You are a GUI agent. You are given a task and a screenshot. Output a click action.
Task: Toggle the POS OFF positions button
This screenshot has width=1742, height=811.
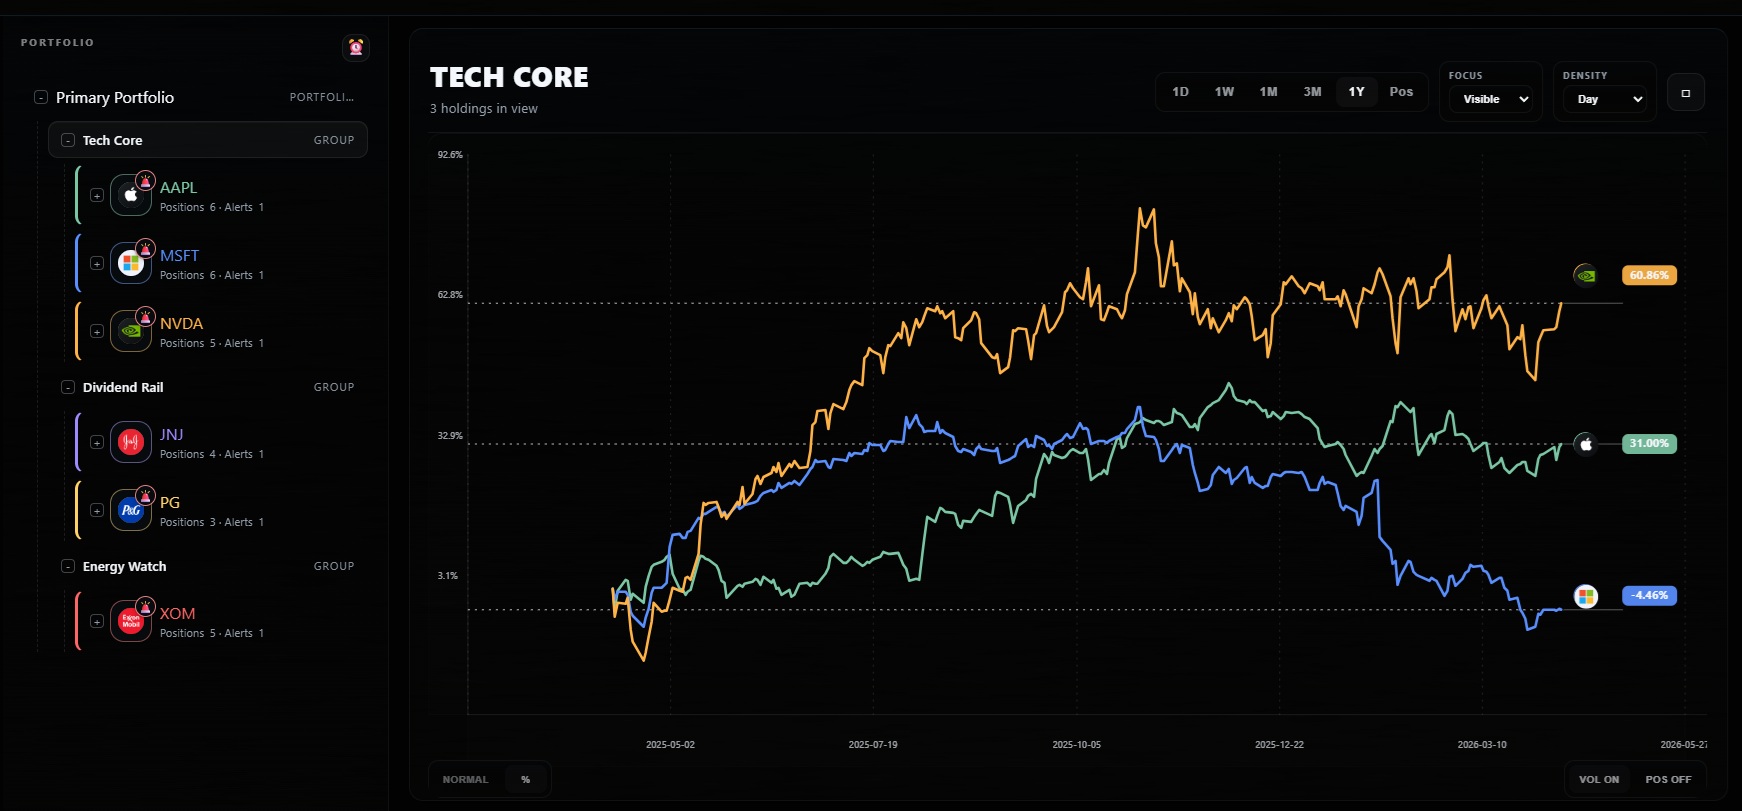[1668, 779]
